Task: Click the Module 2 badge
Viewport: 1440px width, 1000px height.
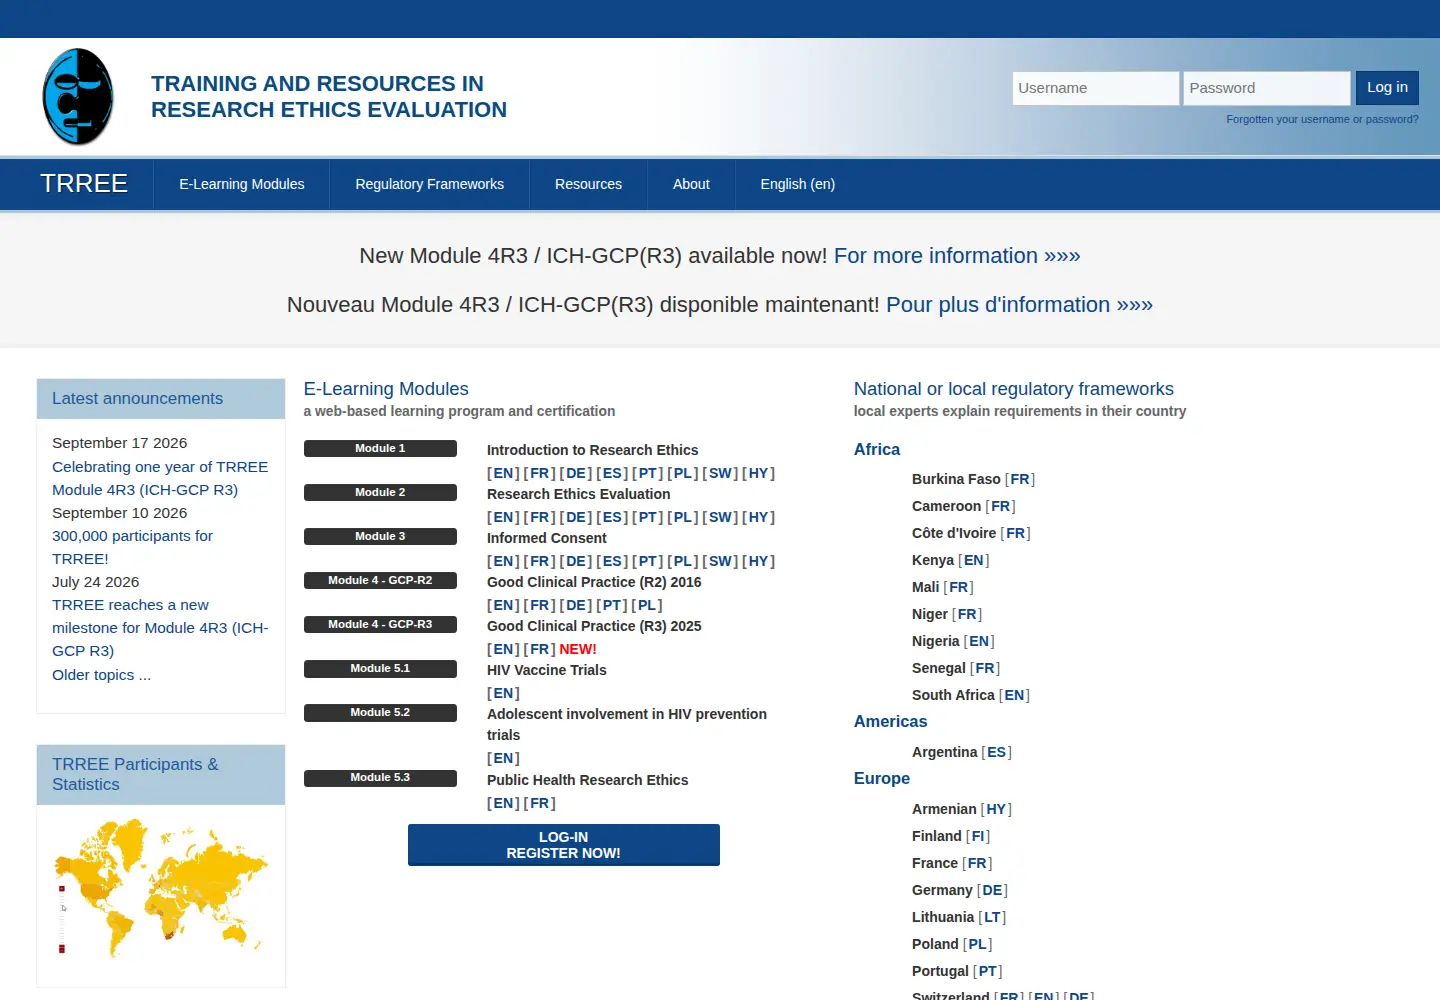Action: (x=380, y=493)
